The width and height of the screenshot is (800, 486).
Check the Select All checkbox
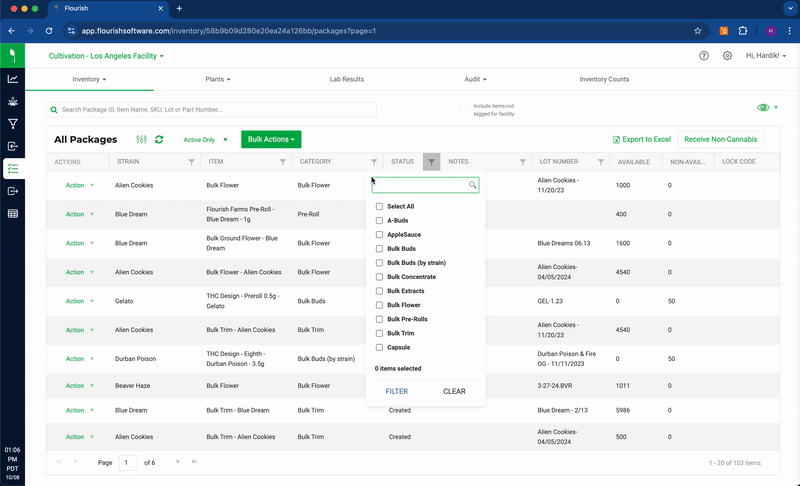click(379, 207)
